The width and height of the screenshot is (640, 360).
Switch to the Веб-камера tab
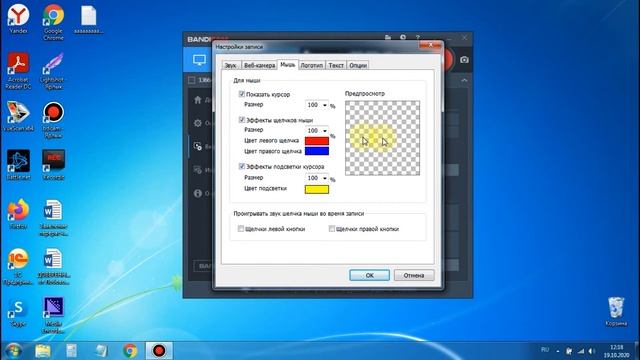[260, 65]
